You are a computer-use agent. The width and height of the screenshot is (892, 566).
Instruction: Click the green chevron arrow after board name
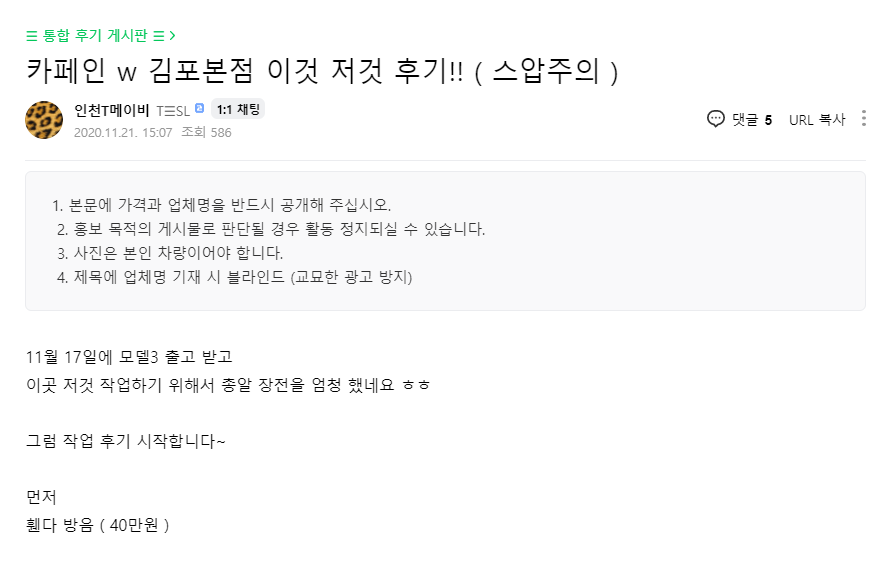coord(172,36)
